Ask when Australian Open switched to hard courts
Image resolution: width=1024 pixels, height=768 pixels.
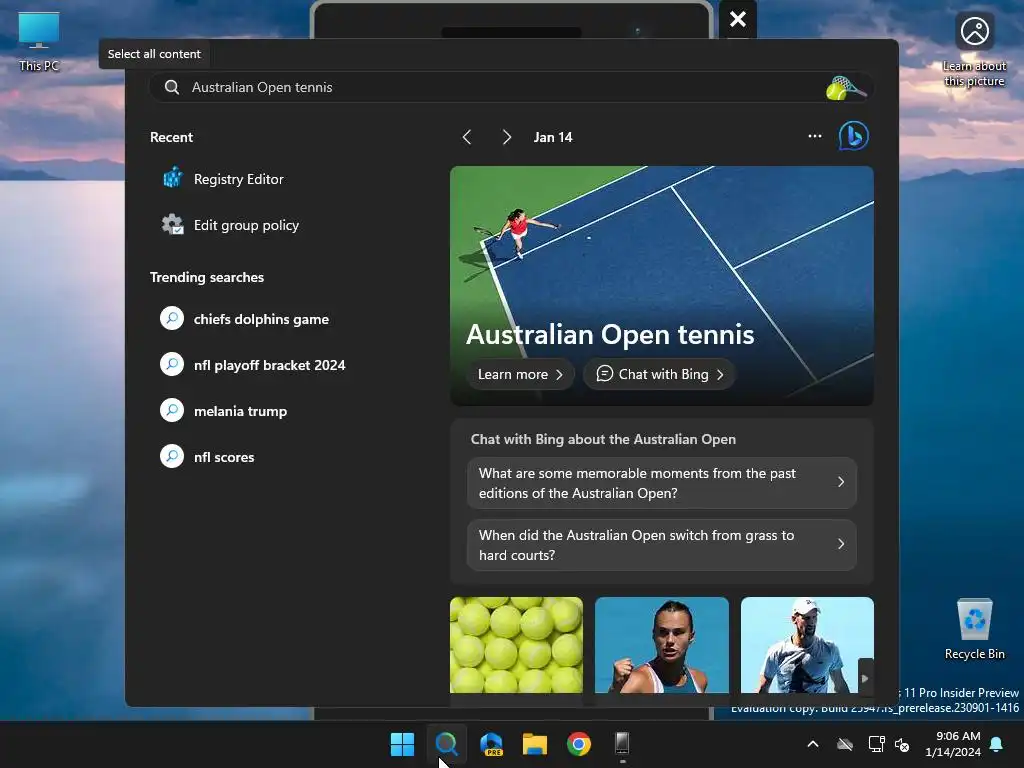tap(662, 545)
